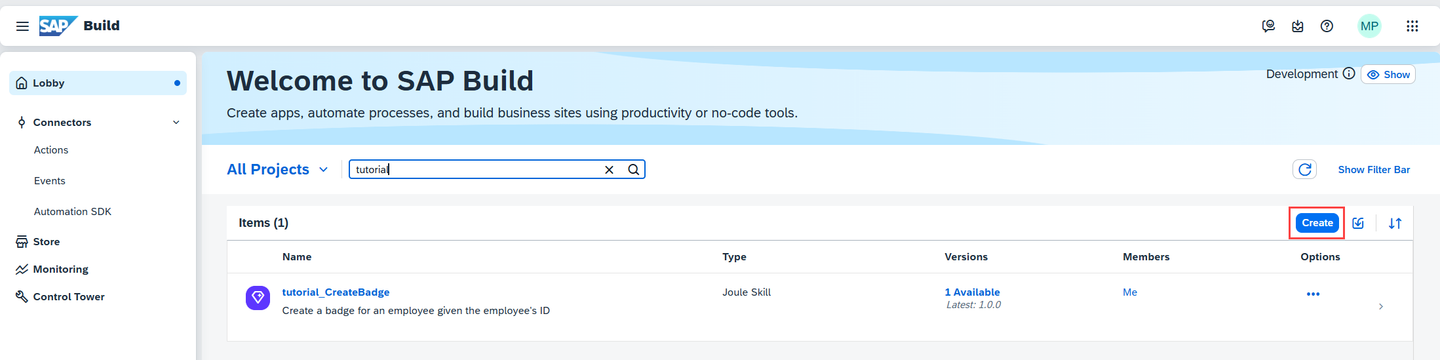Open Automation SDK under Connectors
1440x360 pixels.
(x=72, y=212)
